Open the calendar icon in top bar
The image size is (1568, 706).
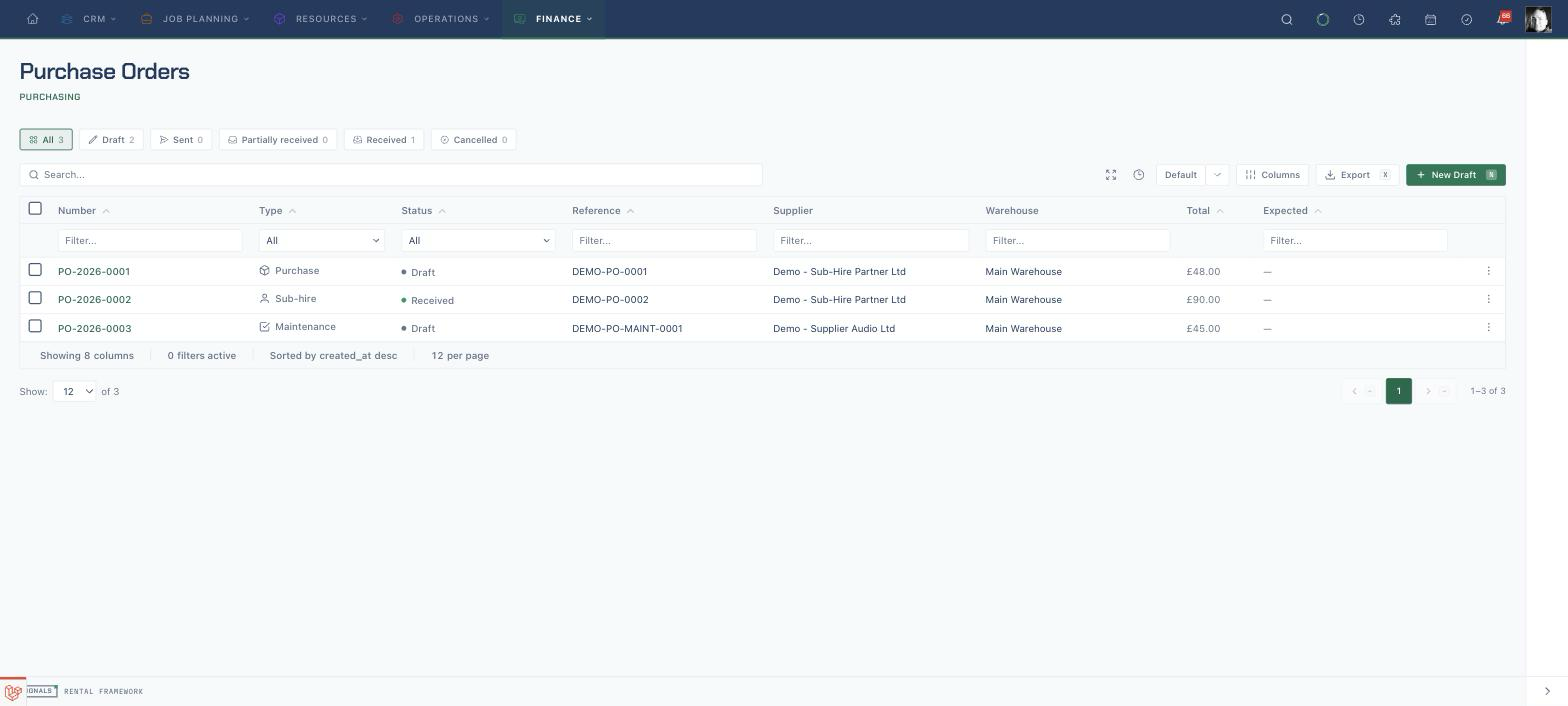(1431, 19)
